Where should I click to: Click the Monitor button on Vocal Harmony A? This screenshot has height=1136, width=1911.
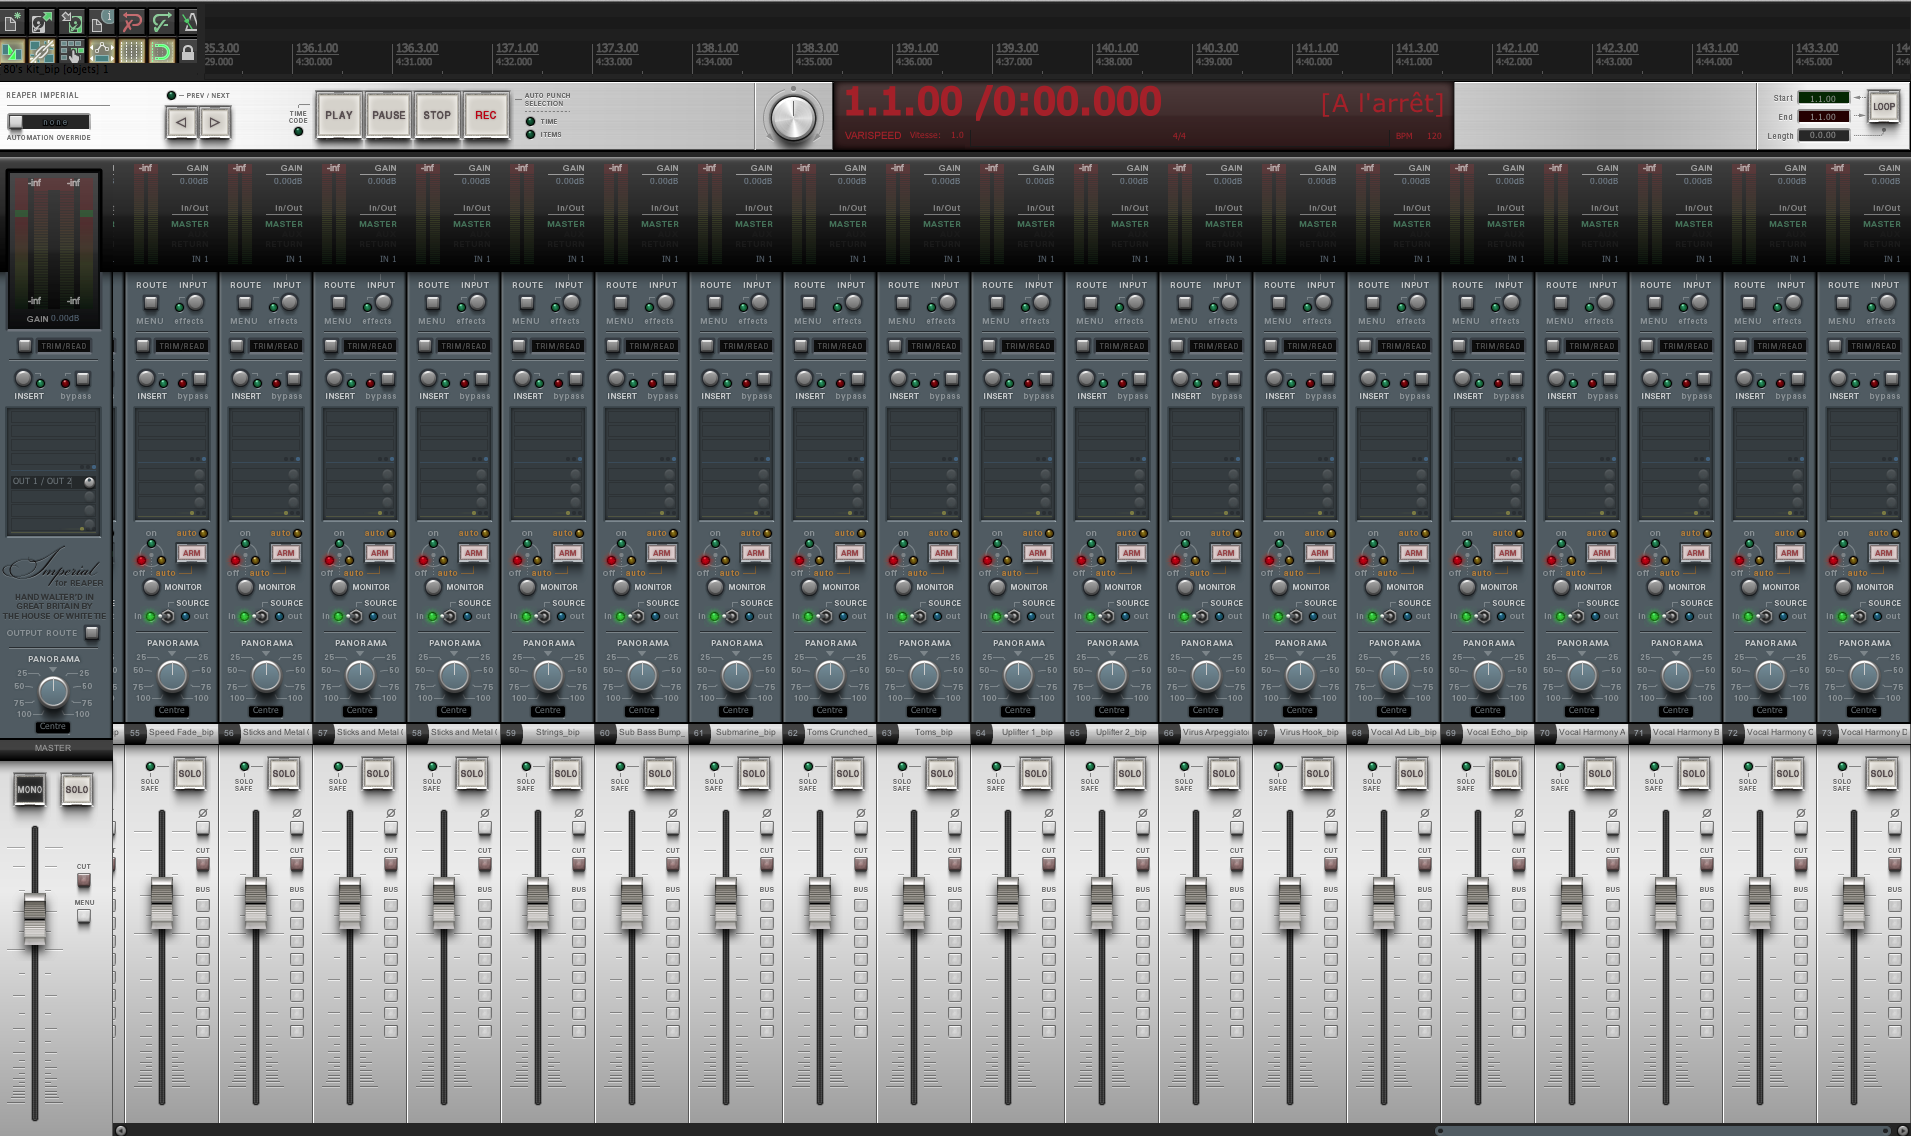(1562, 587)
